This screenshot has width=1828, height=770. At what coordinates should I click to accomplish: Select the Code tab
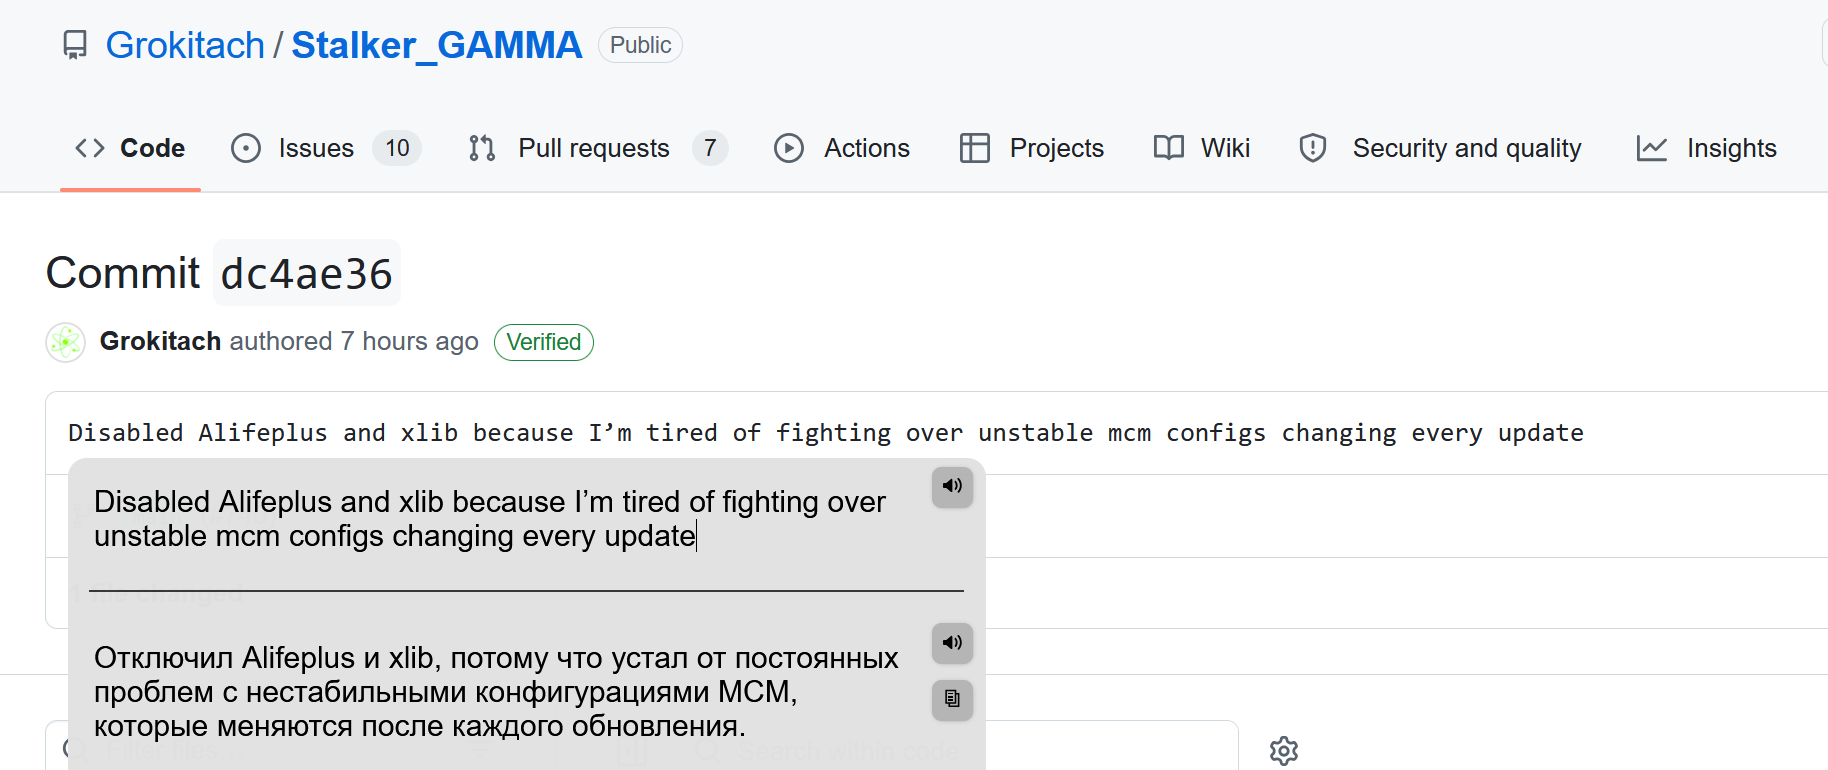[x=130, y=148]
